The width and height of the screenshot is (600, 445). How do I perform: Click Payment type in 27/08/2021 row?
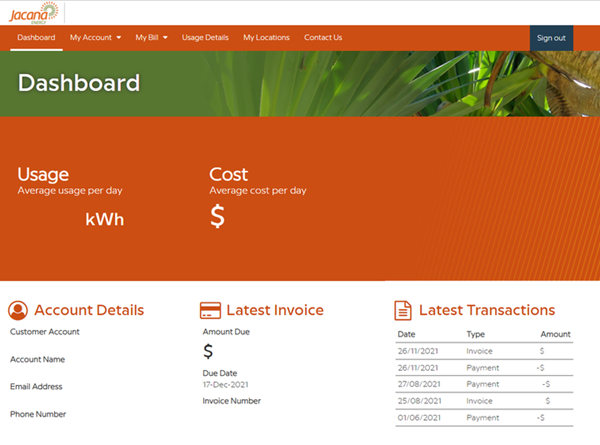483,384
